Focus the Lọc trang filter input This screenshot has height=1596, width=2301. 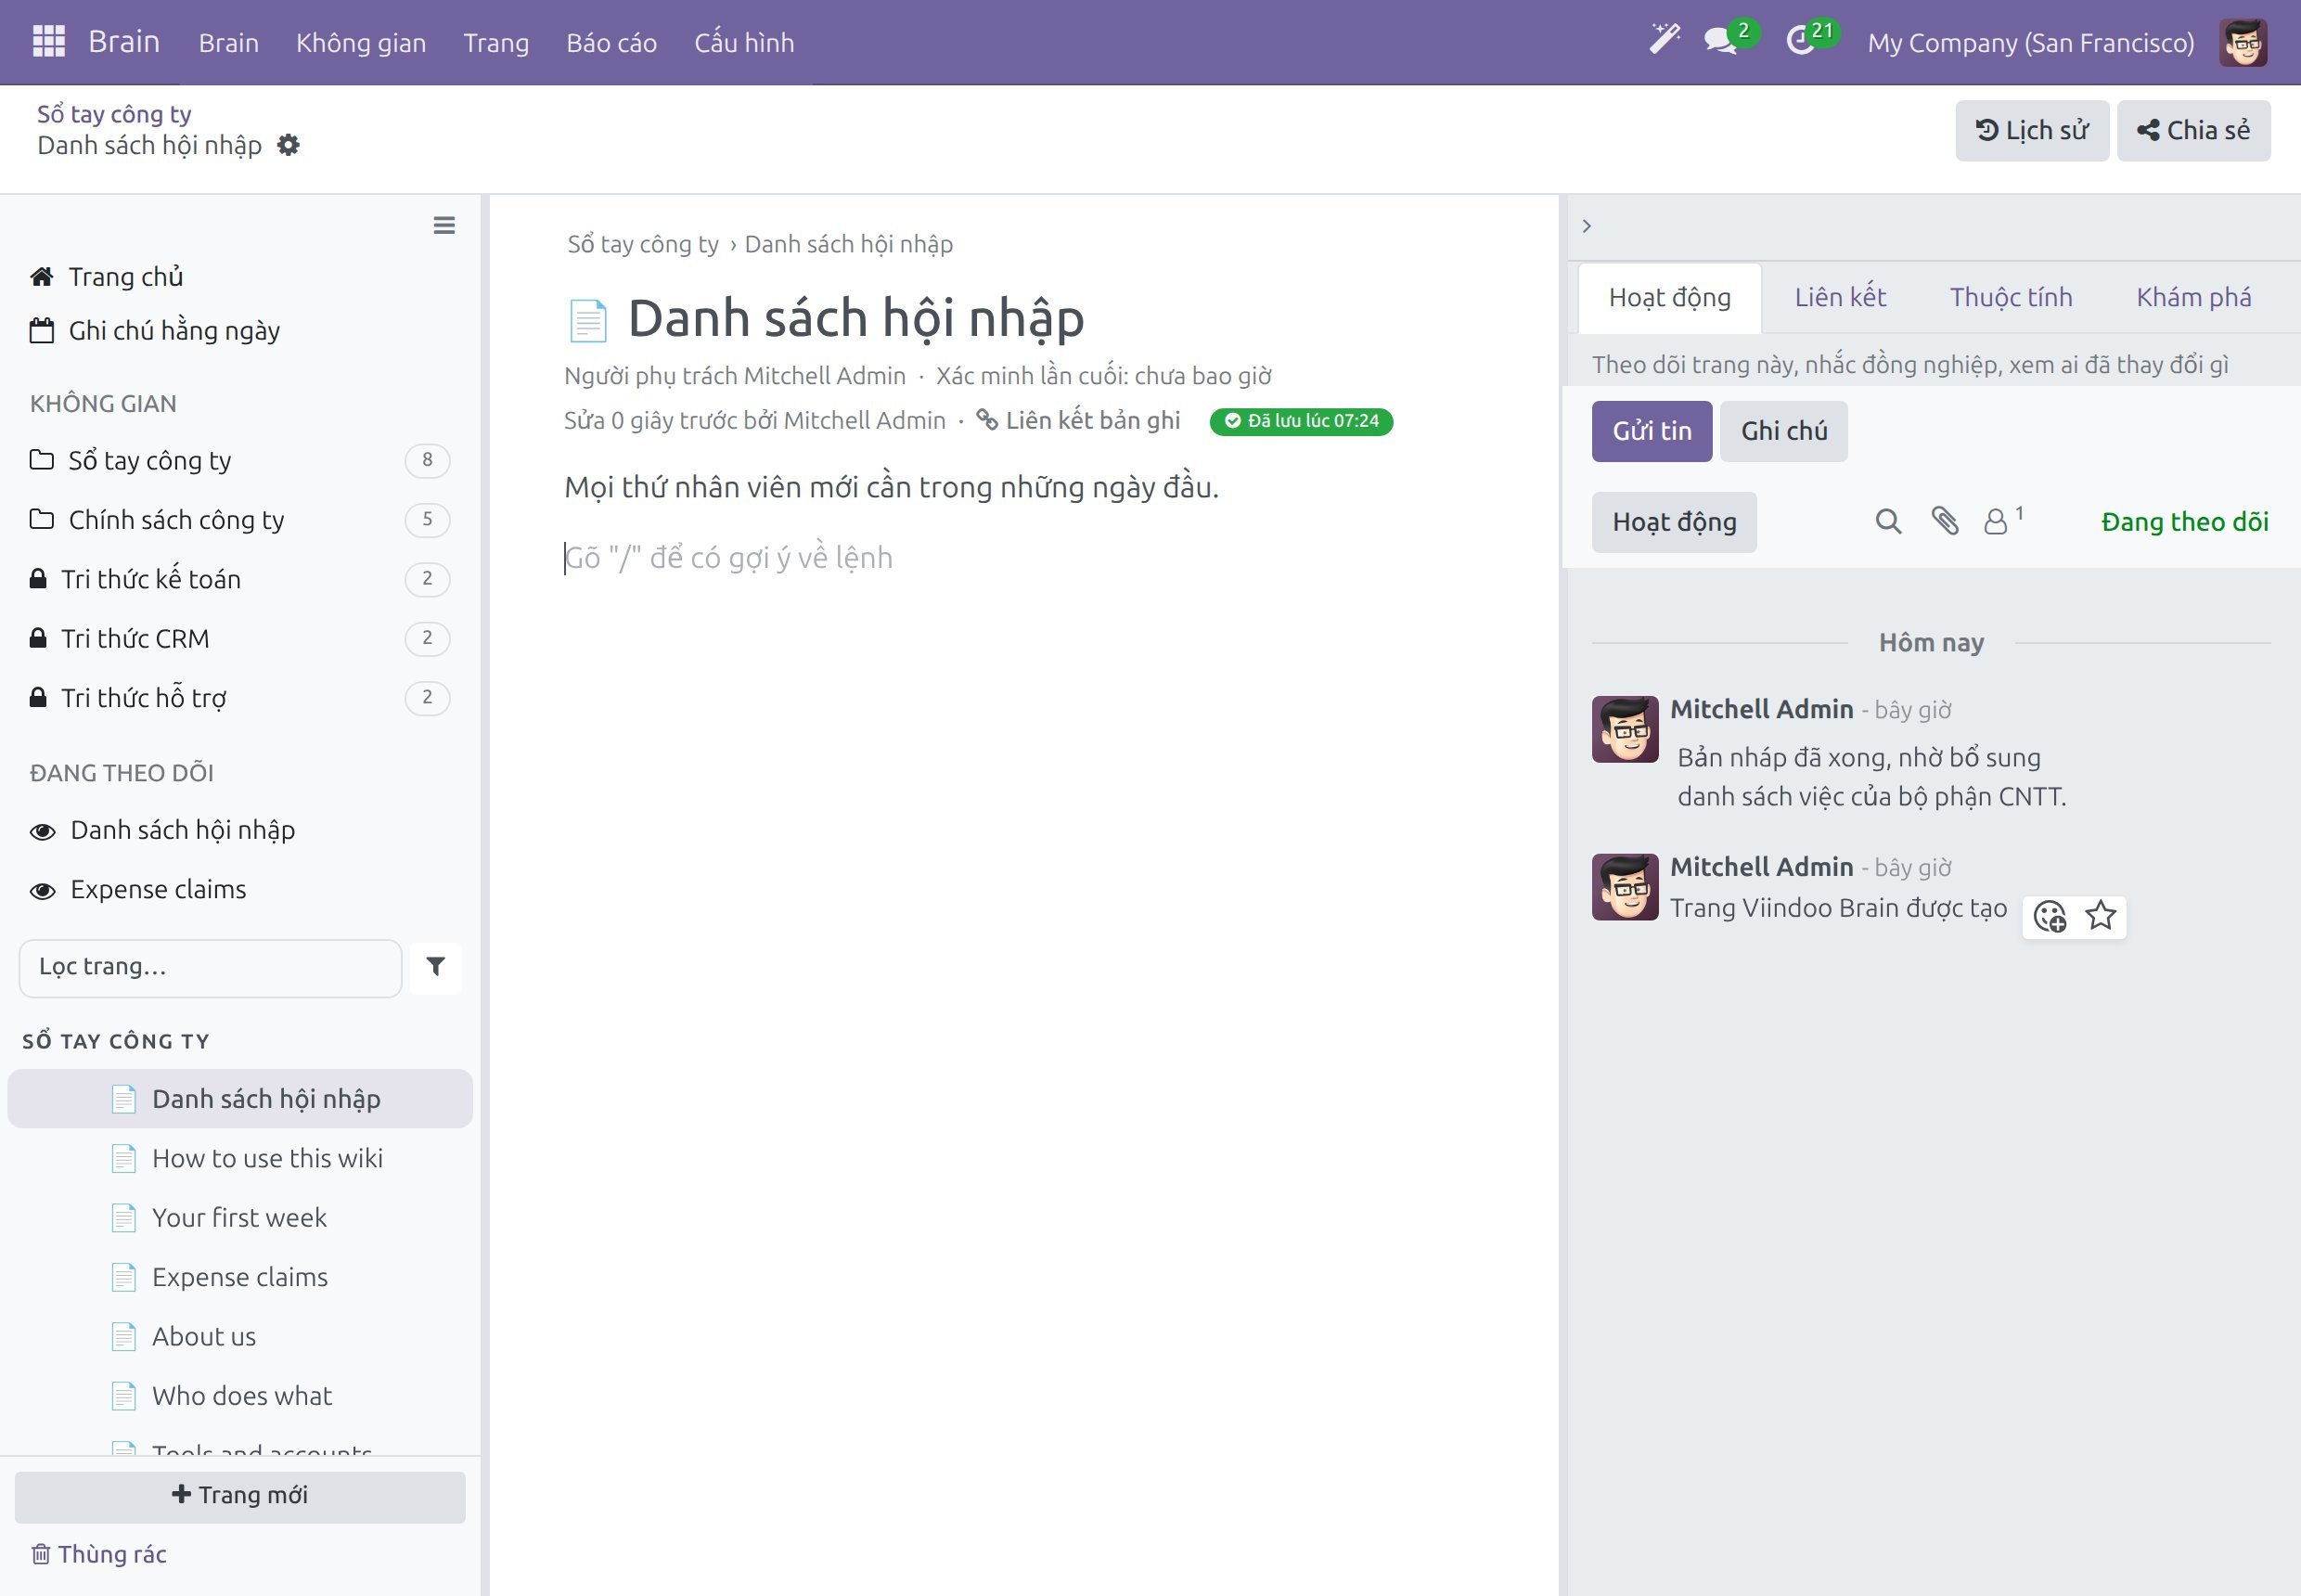click(x=210, y=968)
